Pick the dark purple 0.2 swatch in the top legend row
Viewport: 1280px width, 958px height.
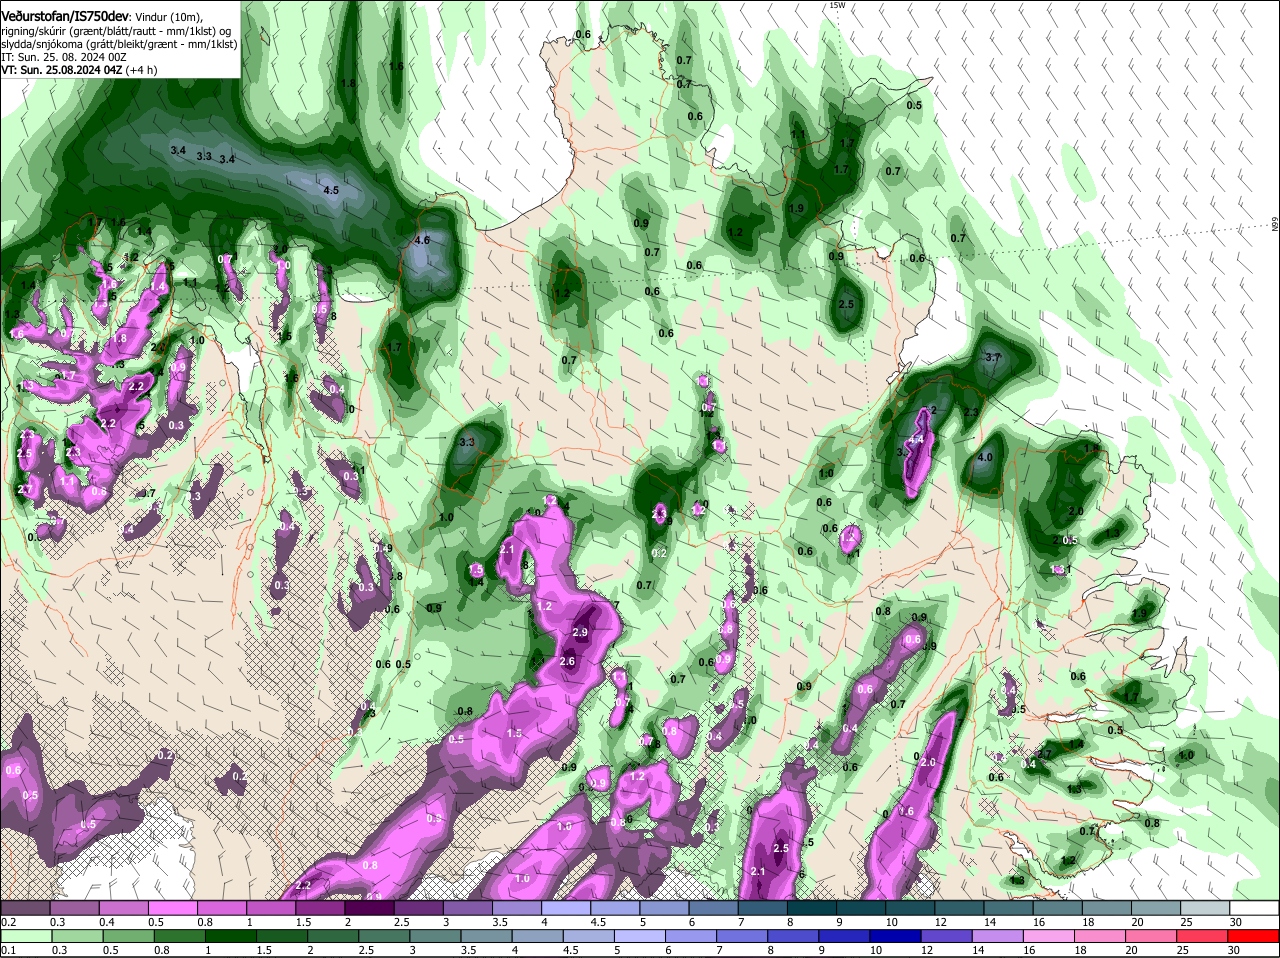[25, 907]
